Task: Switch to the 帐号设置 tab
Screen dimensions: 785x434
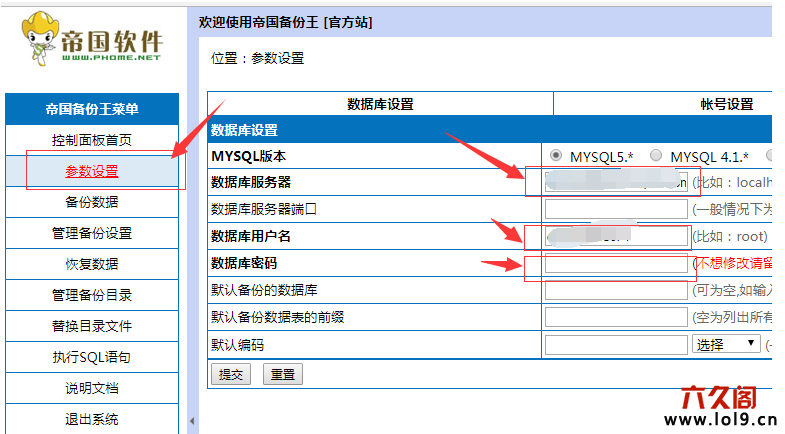Action: pyautogui.click(x=725, y=104)
